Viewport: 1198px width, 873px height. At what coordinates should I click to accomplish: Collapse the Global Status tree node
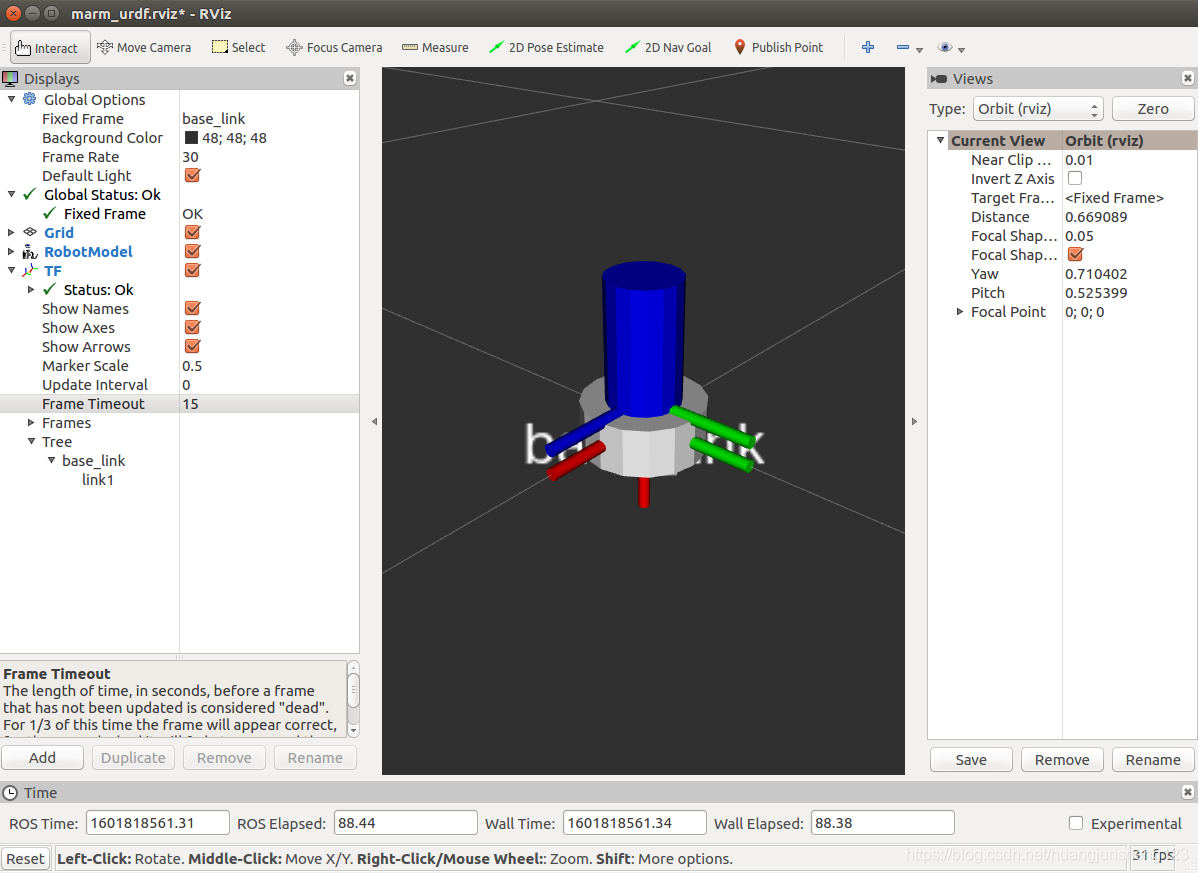tap(11, 194)
